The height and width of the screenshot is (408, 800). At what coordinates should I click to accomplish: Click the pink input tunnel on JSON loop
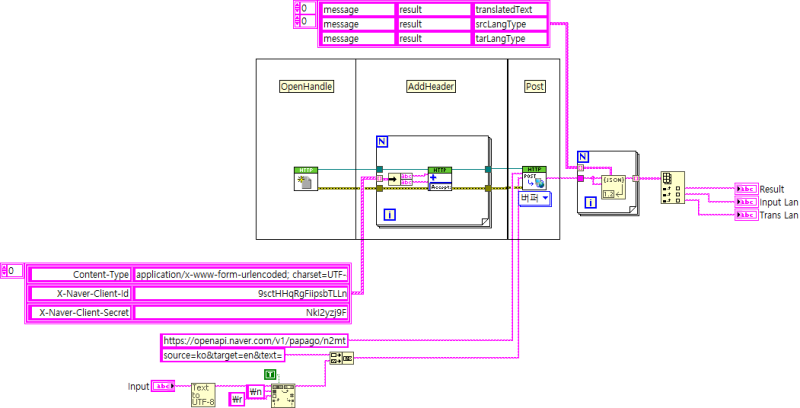click(x=581, y=178)
